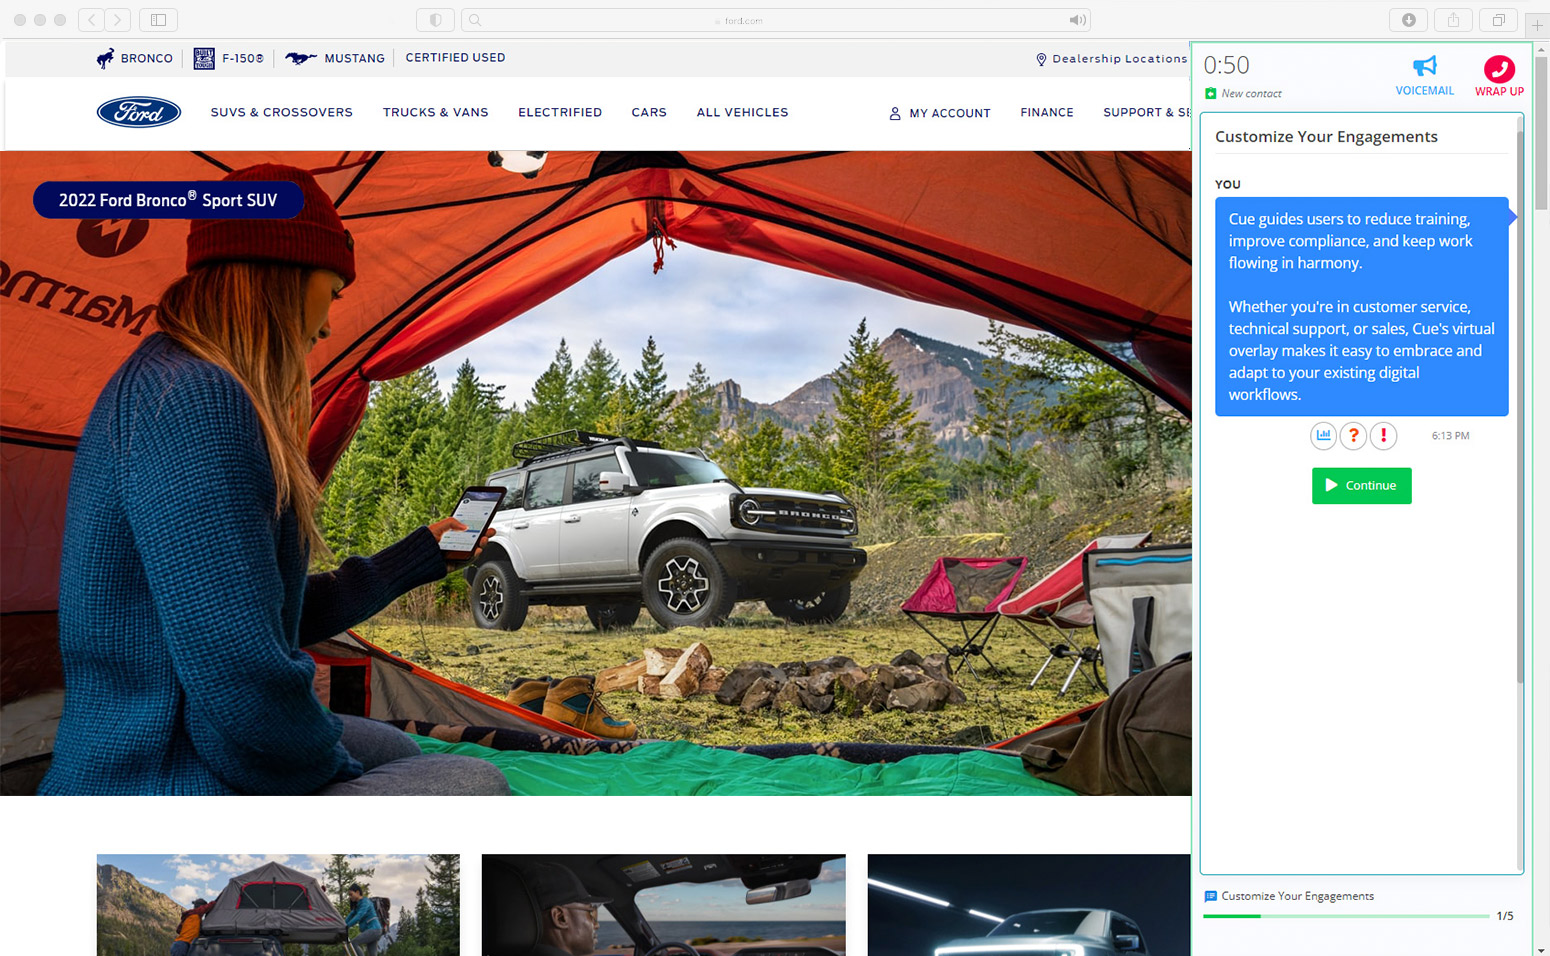Open Cars menu

(649, 112)
